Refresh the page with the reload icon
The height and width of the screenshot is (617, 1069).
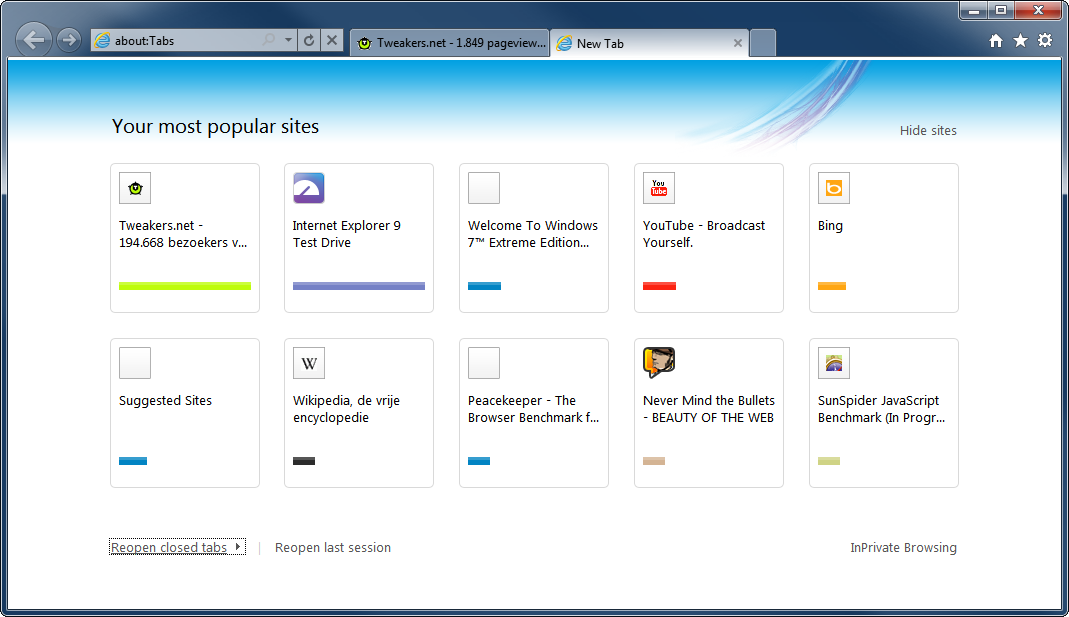click(309, 40)
